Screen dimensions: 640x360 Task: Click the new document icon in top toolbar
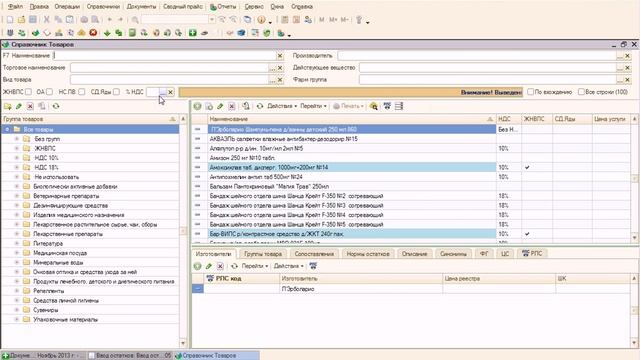10,20
